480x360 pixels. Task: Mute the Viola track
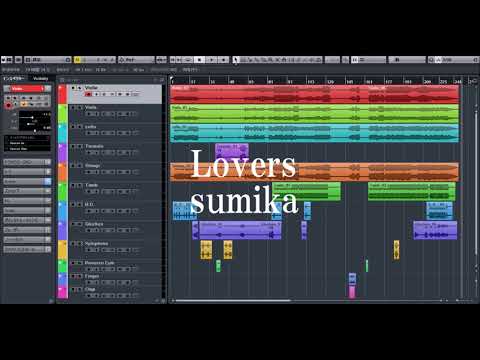(74, 108)
